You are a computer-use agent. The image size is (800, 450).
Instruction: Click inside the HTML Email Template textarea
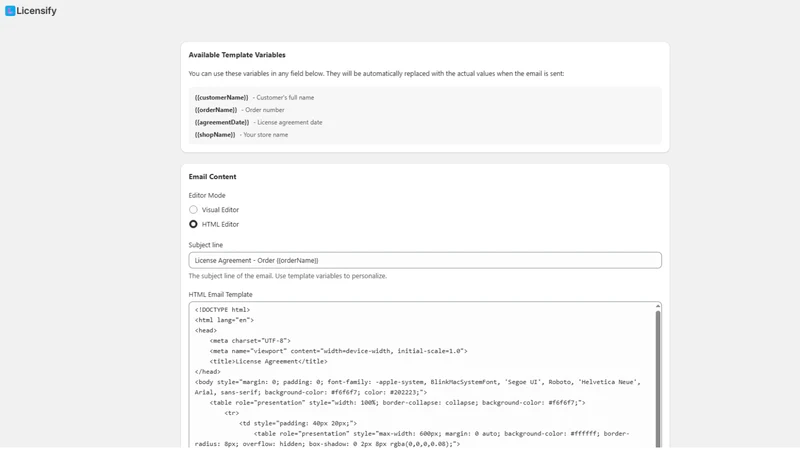[x=421, y=375]
